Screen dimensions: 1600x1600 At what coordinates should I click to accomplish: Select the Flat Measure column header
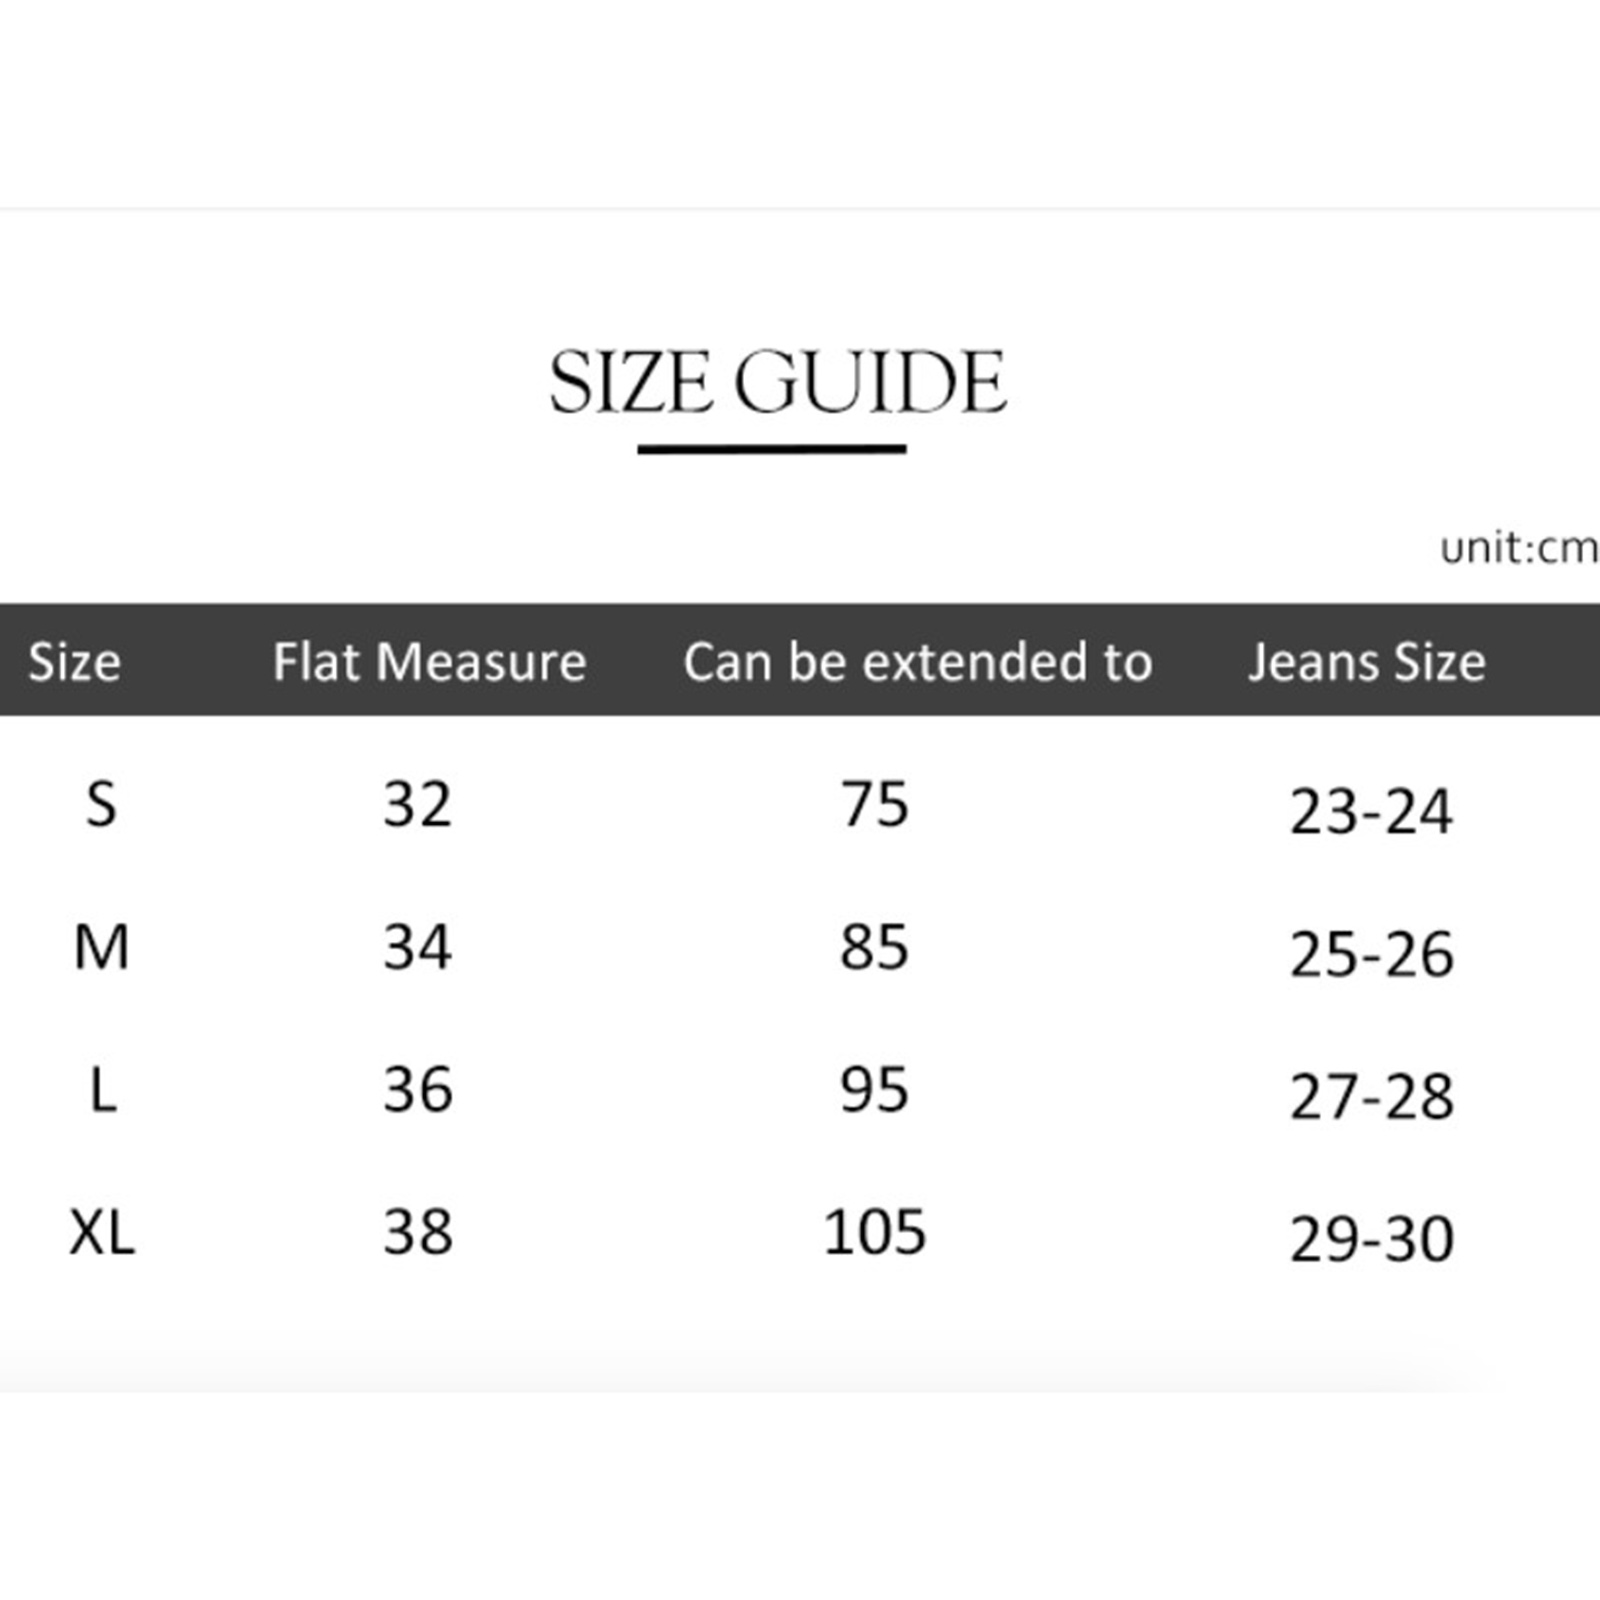[x=429, y=661]
